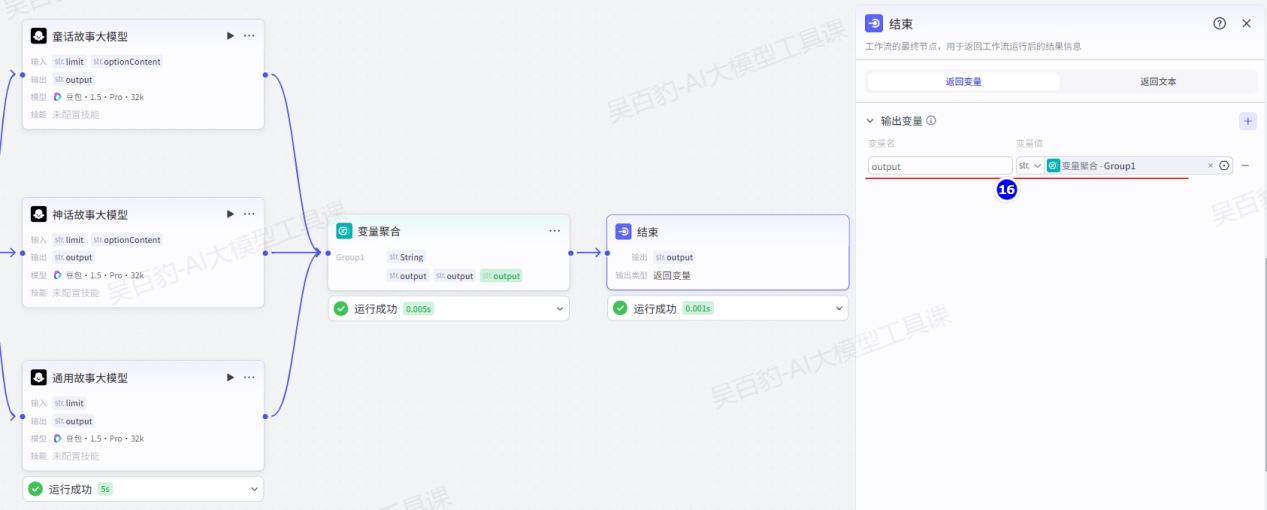Click the help icon in 结束 panel
The image size is (1267, 510).
(x=1219, y=24)
